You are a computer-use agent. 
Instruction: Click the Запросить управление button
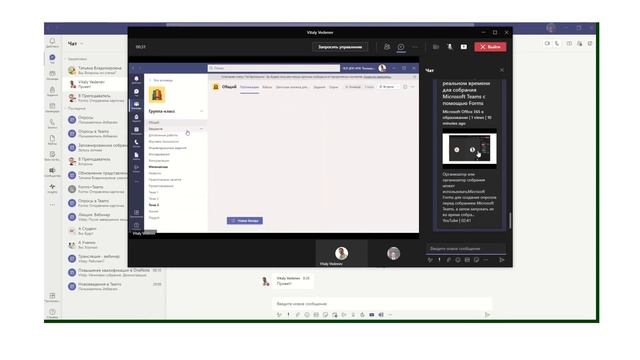click(x=340, y=47)
